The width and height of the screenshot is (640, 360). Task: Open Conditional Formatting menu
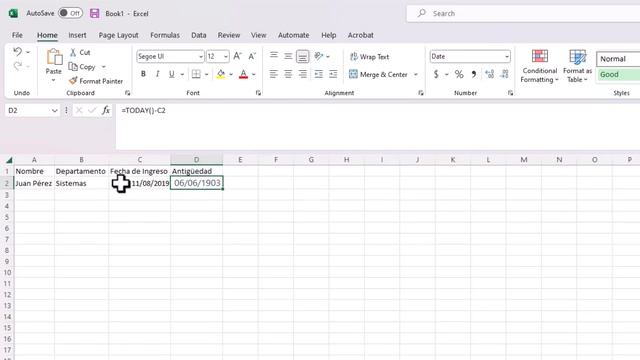[540, 66]
